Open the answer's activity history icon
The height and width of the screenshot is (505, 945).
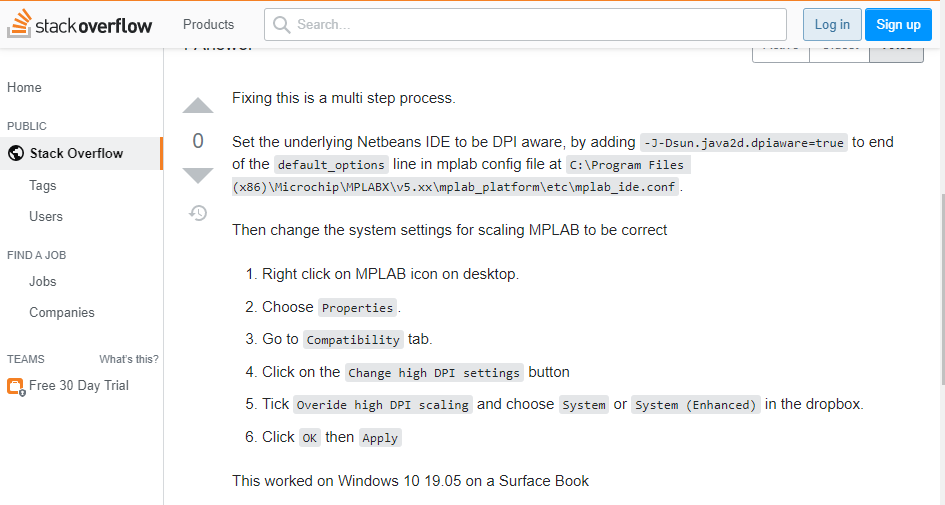pos(198,213)
